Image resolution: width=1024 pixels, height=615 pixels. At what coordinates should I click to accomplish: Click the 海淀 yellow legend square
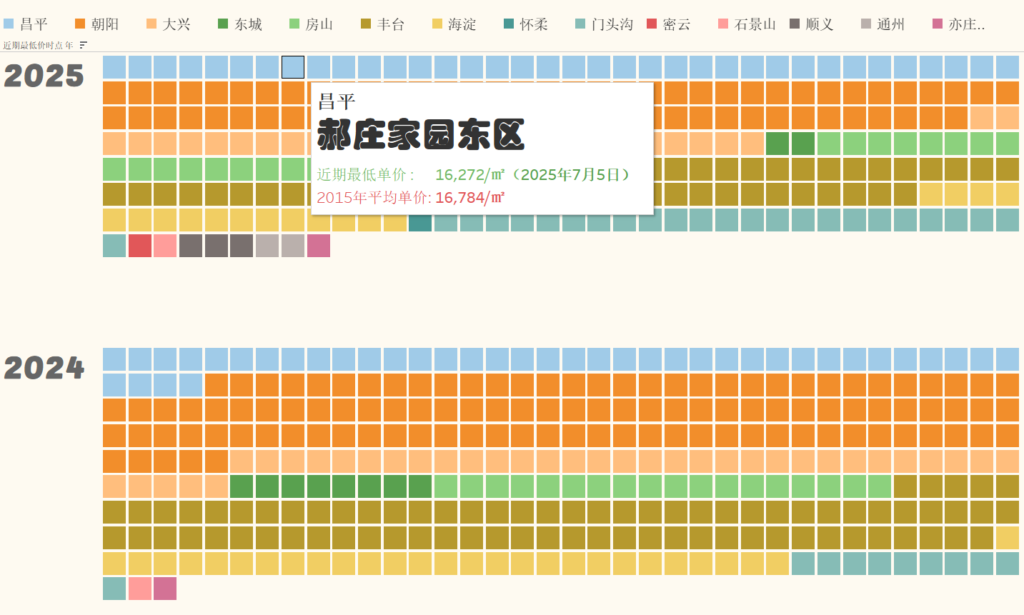437,24
